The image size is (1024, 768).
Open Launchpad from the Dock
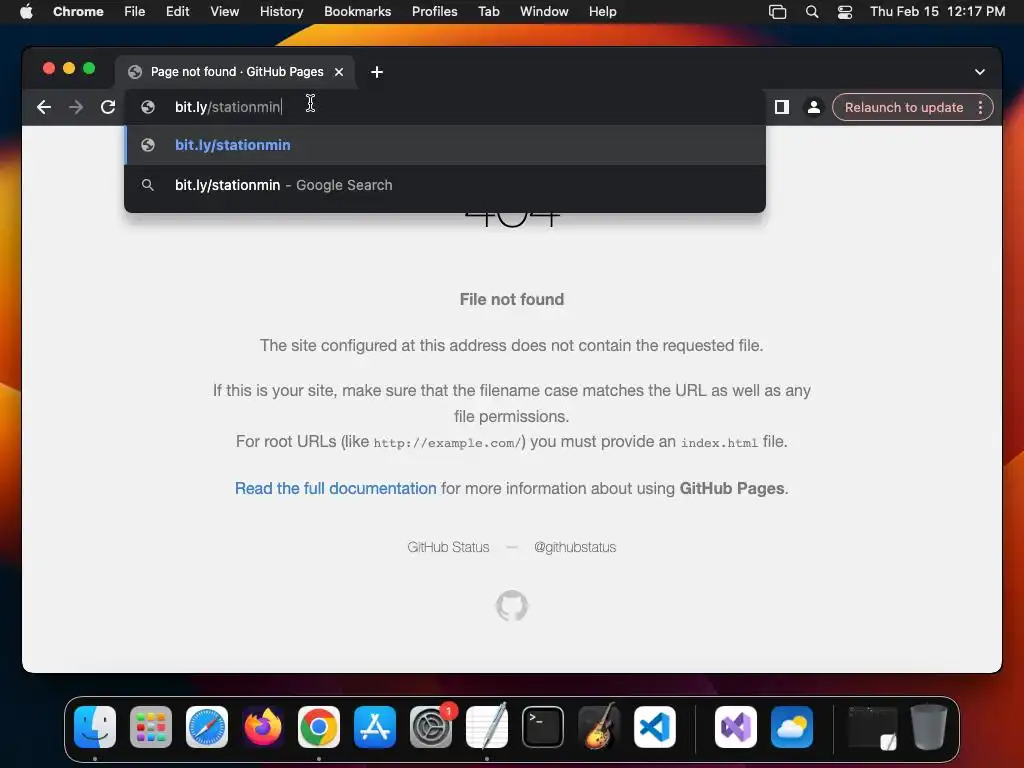[x=151, y=727]
